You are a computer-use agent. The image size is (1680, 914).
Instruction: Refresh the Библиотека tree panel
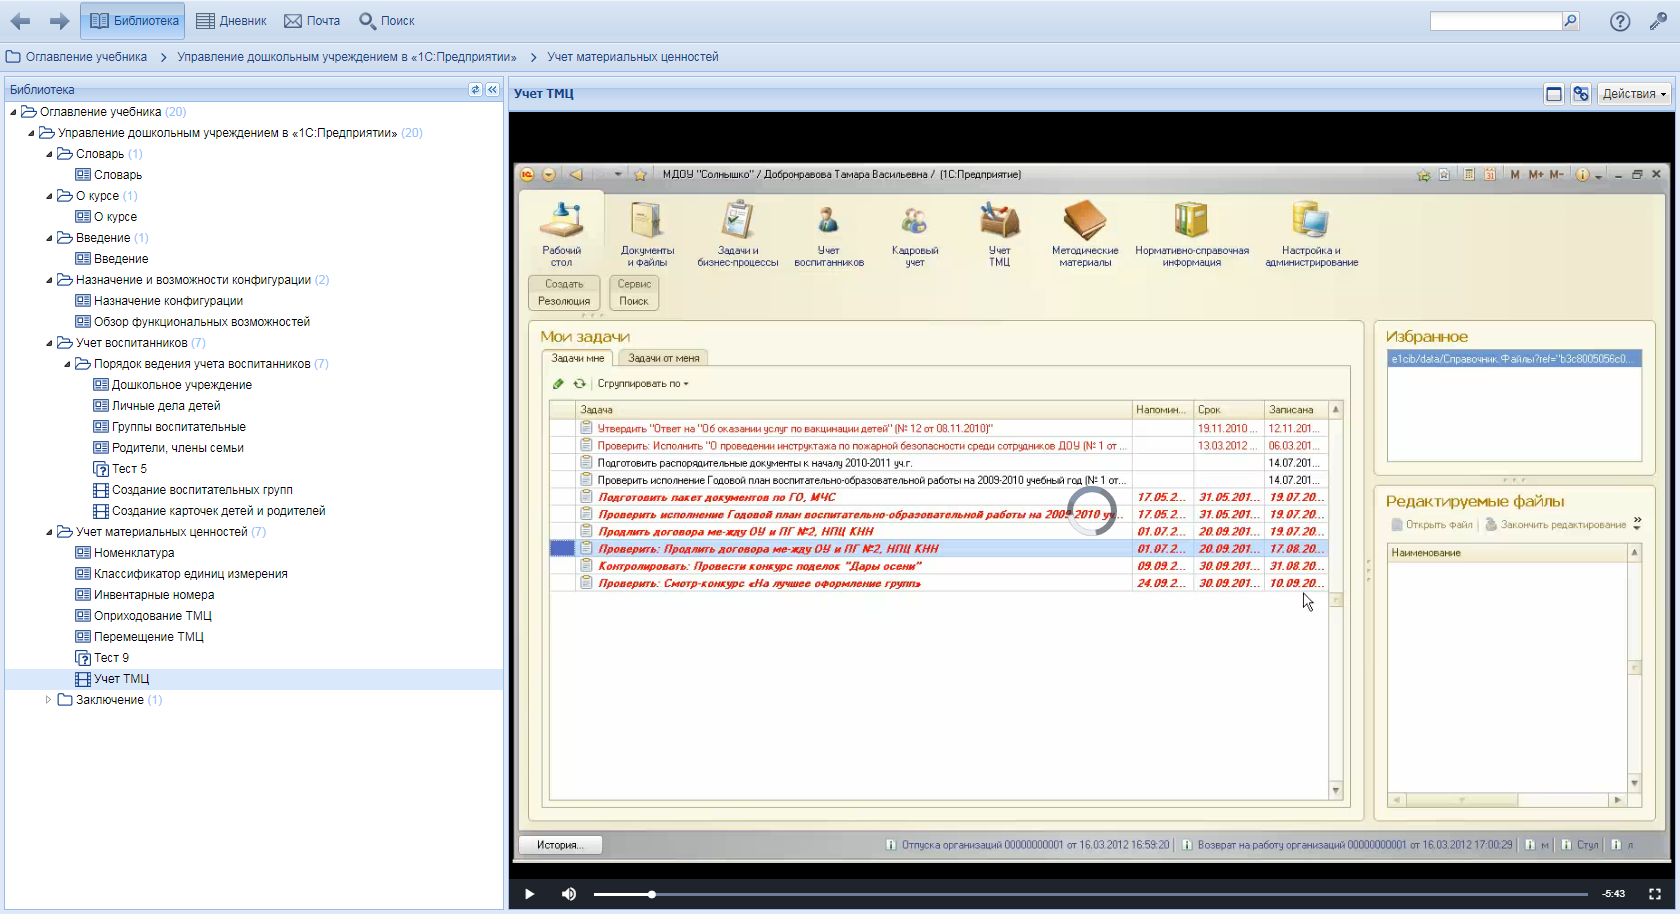click(475, 90)
